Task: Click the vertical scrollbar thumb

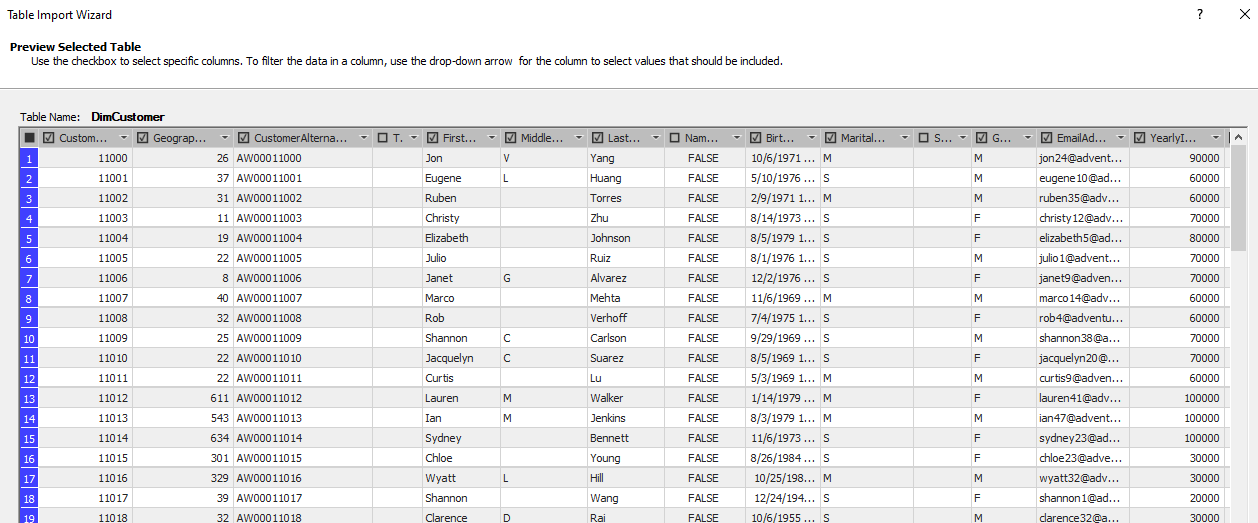Action: [1239, 195]
